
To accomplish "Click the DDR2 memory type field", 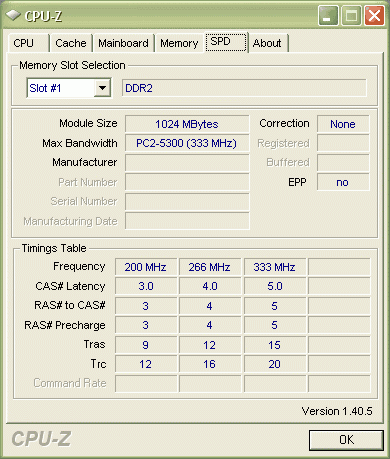I will pos(244,88).
